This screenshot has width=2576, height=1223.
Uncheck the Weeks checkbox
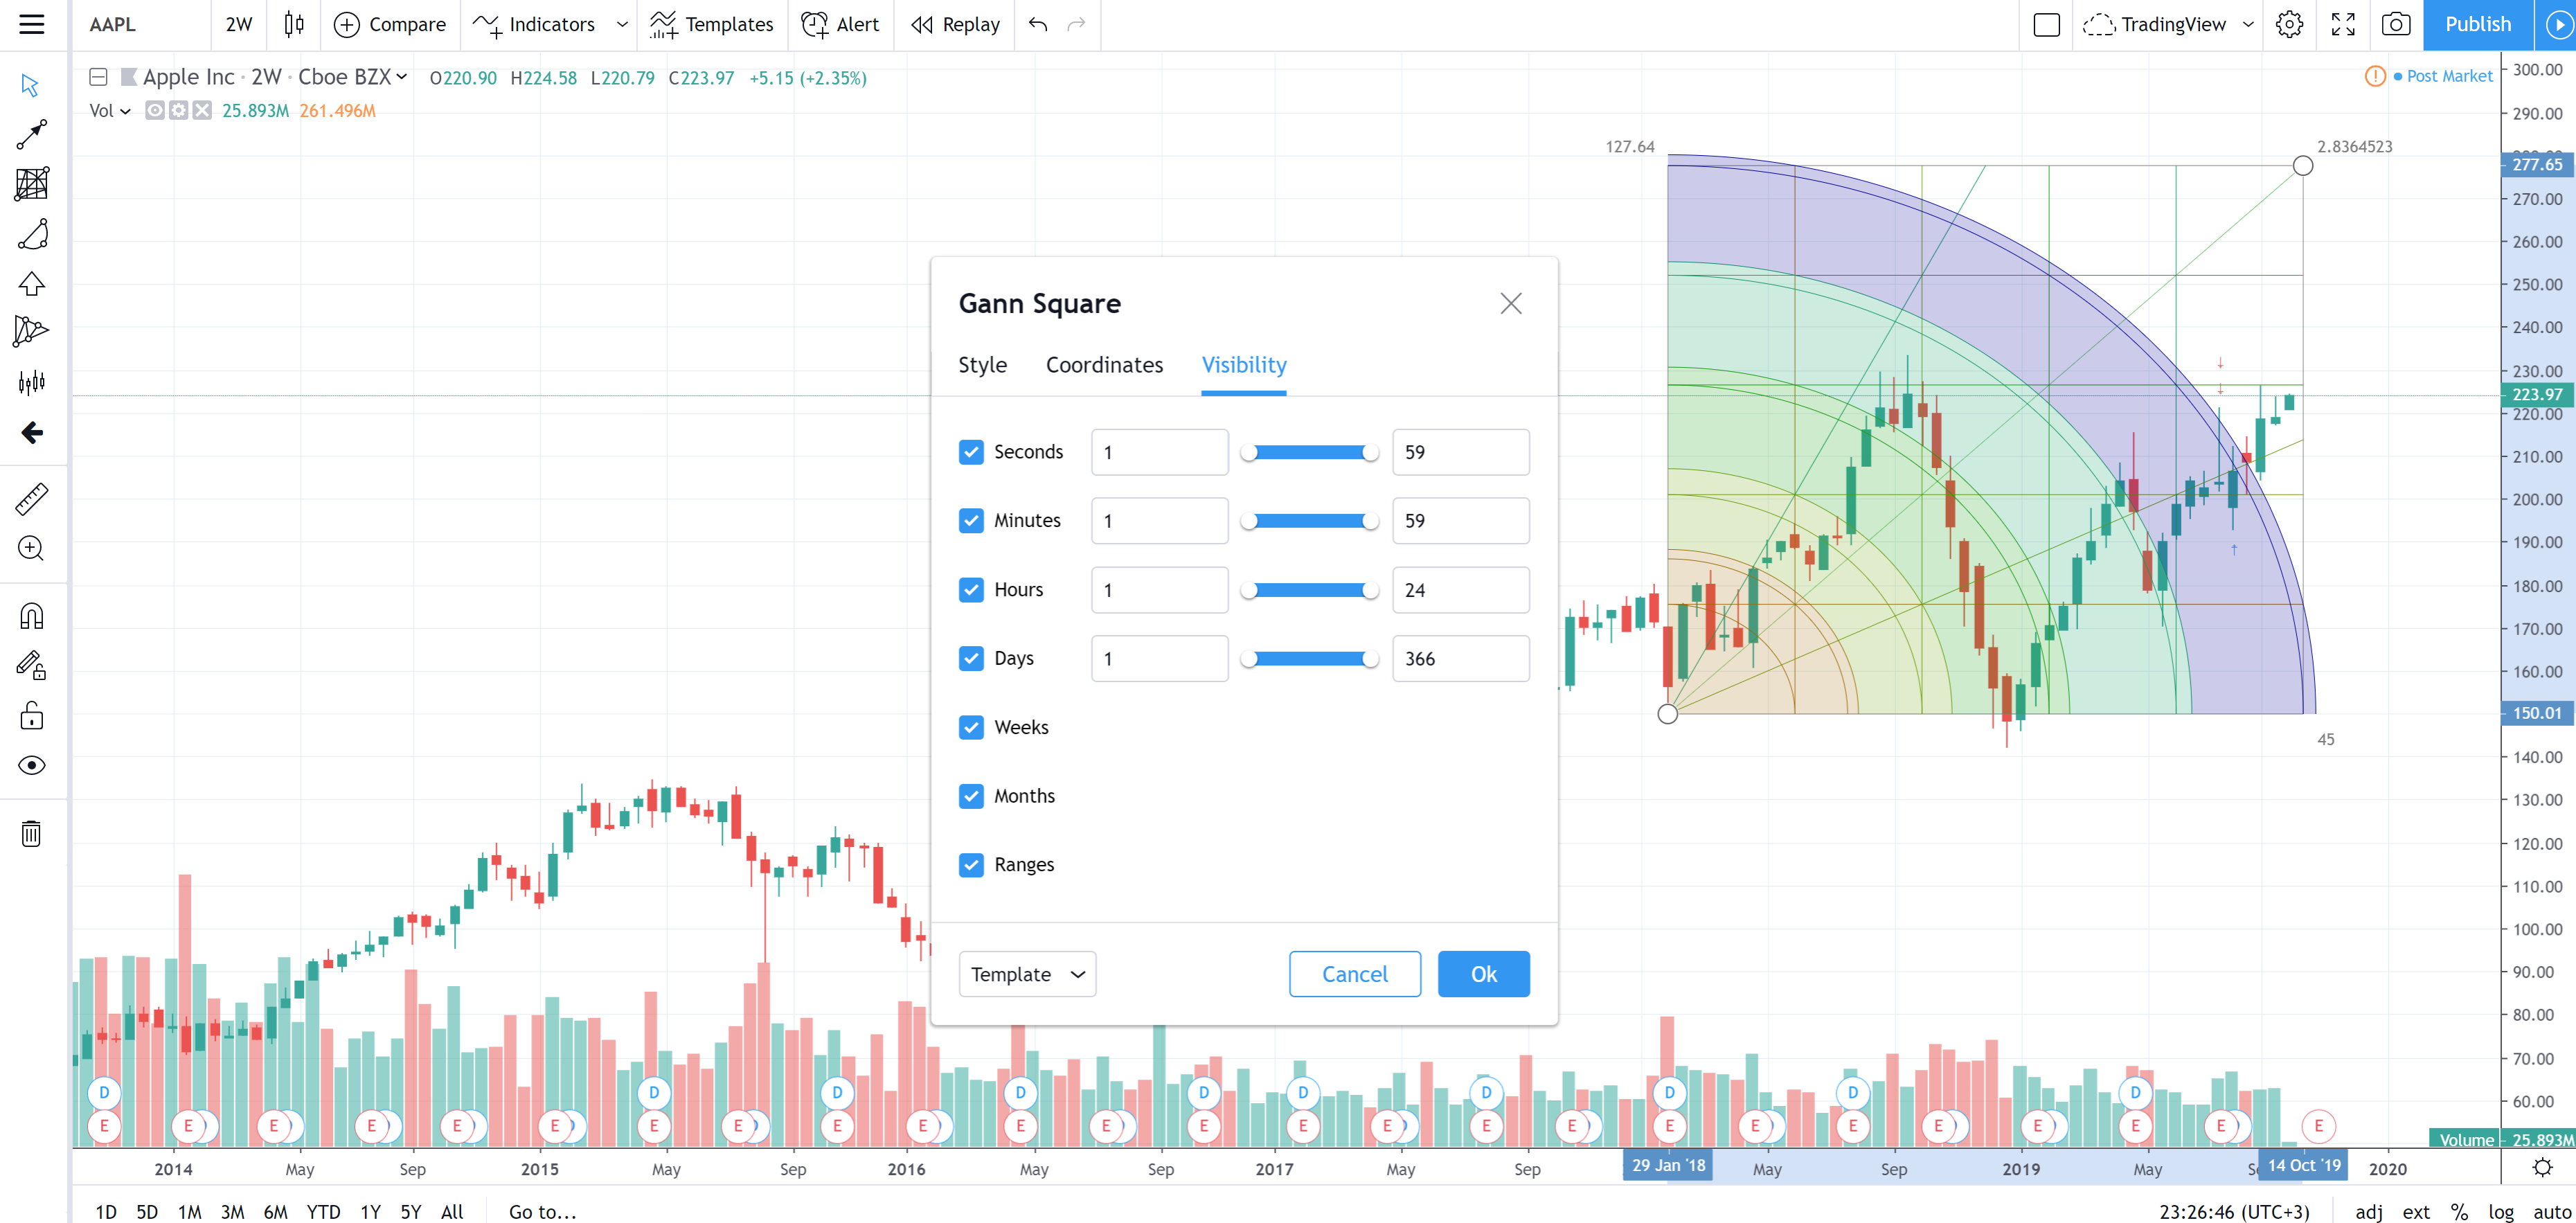coord(970,727)
